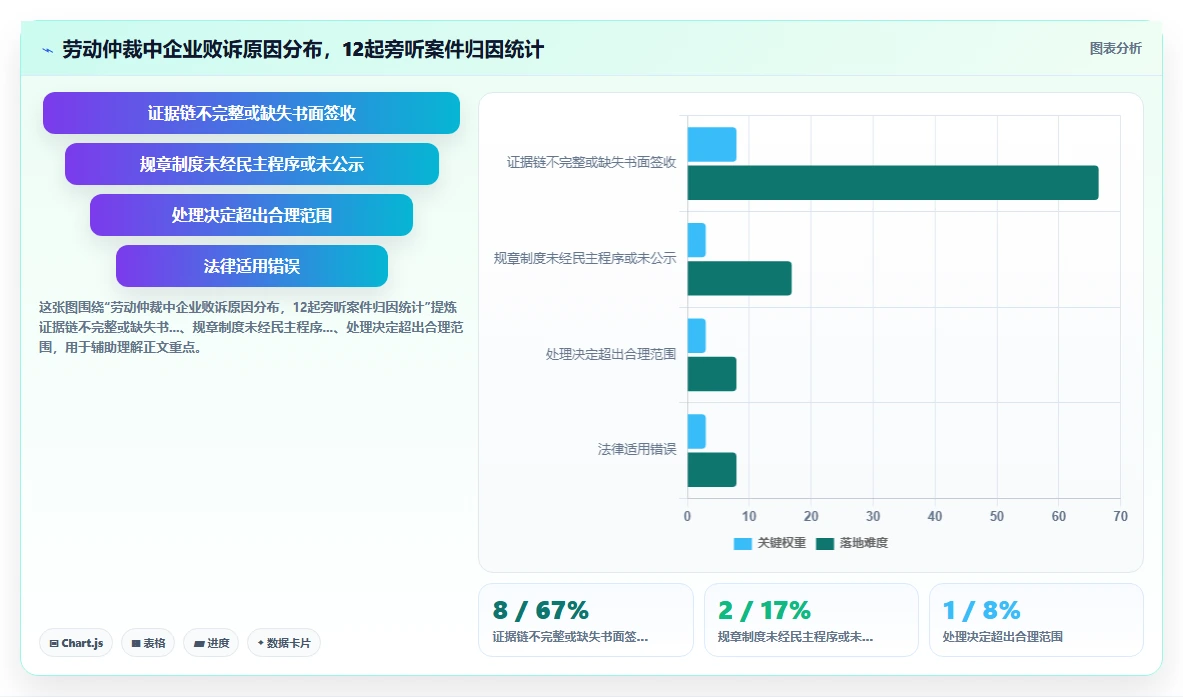Click the chart y-axis label 规章制度未经民主程序或未公示
1183x697 pixels.
tap(585, 258)
